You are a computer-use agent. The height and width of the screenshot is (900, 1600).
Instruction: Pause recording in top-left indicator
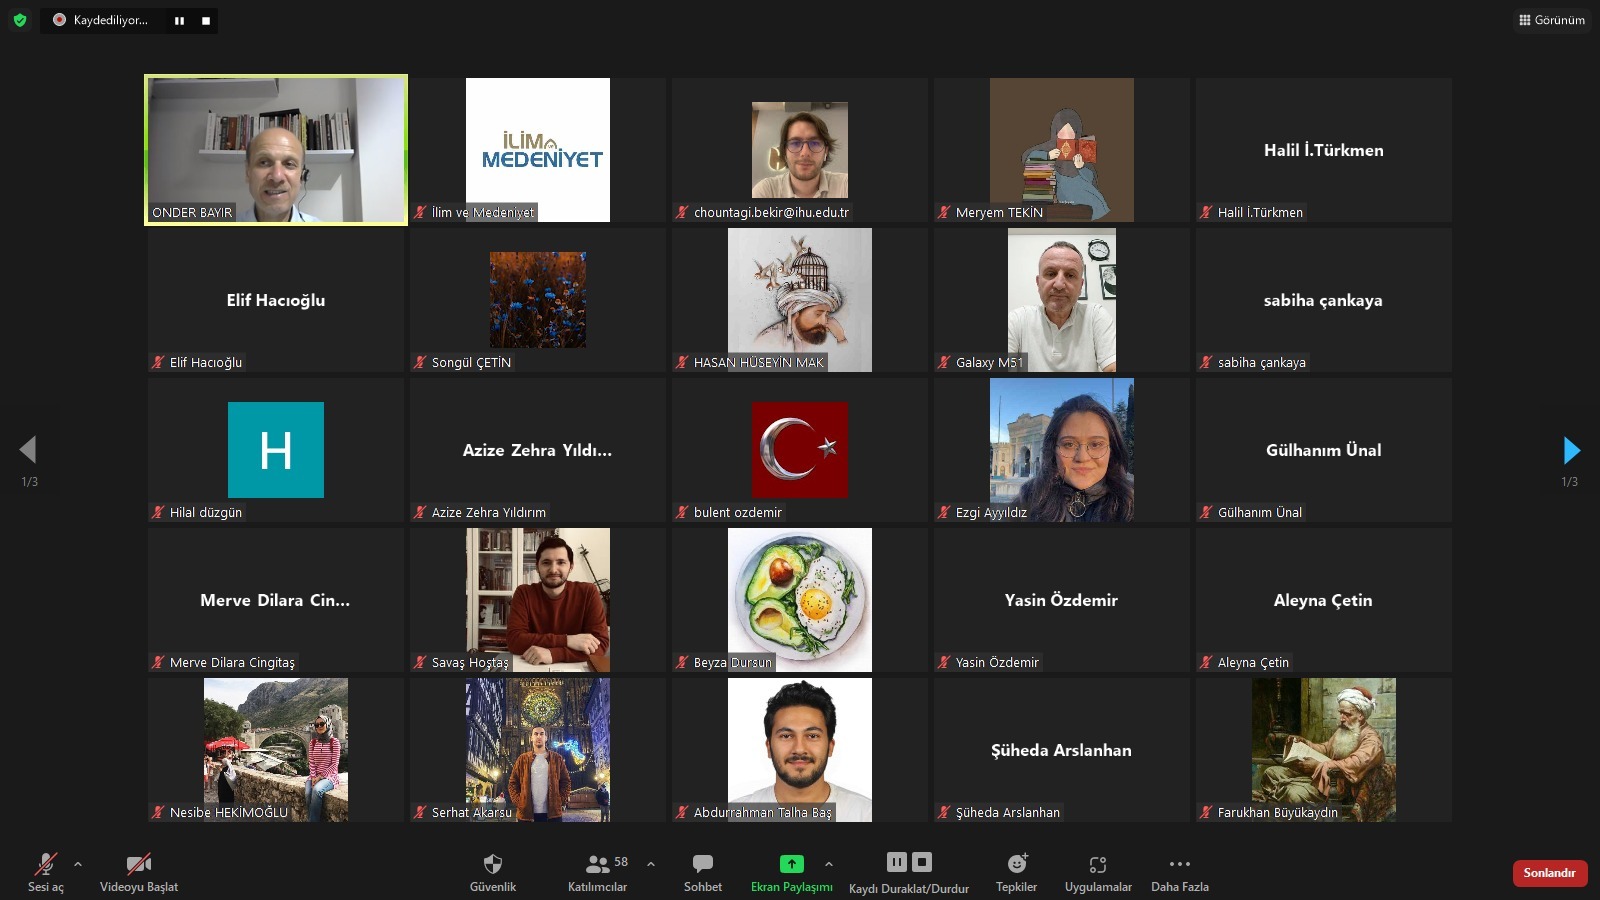coord(179,20)
